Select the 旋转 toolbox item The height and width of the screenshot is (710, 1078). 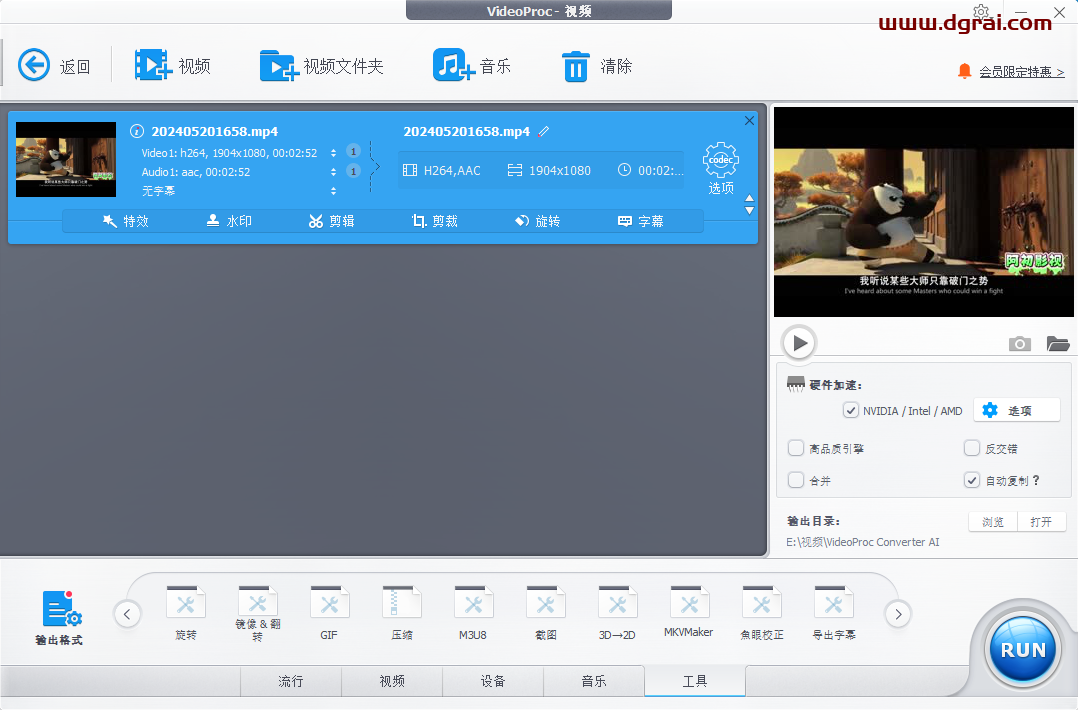[186, 613]
